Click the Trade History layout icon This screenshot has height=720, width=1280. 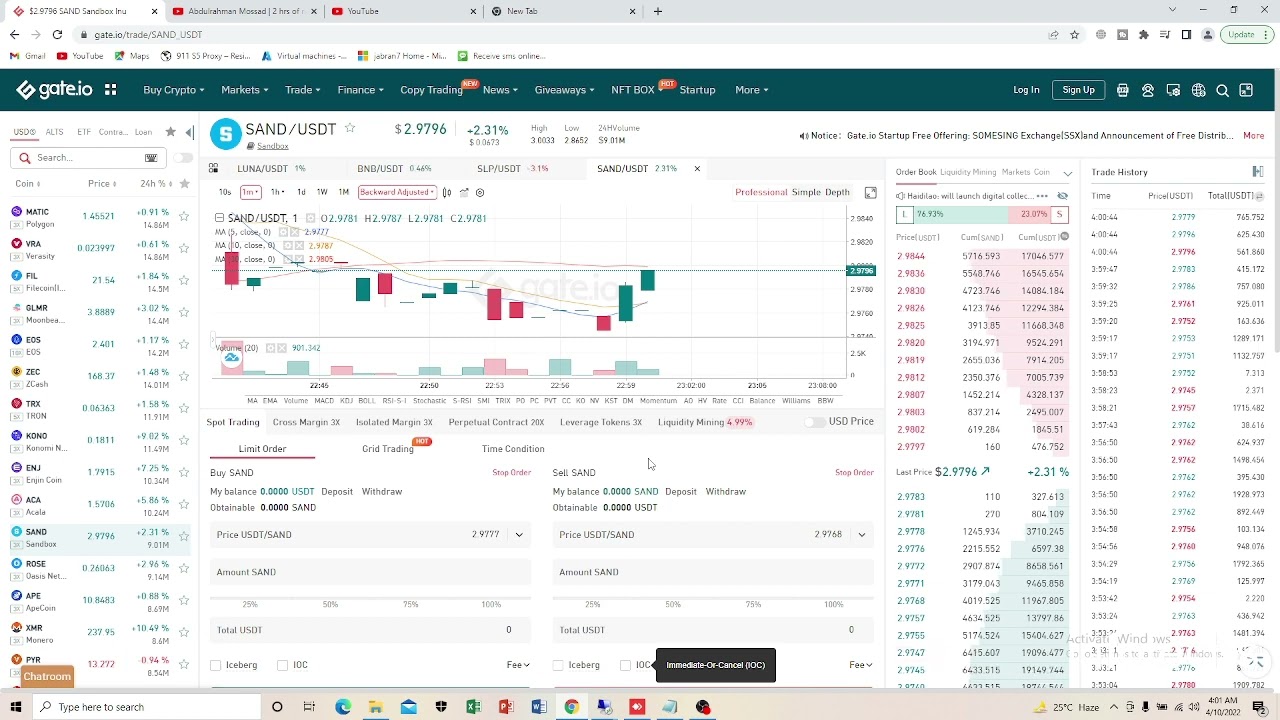coord(1257,172)
